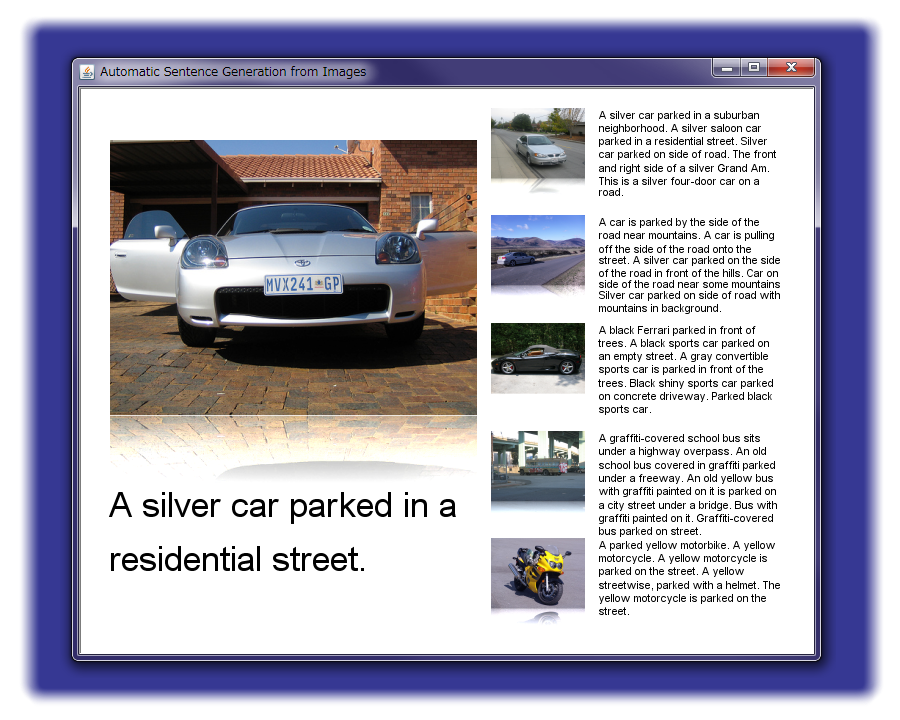Click caption starting "A parked yellow motorbike"
900x720 pixels.
pyautogui.click(x=689, y=578)
